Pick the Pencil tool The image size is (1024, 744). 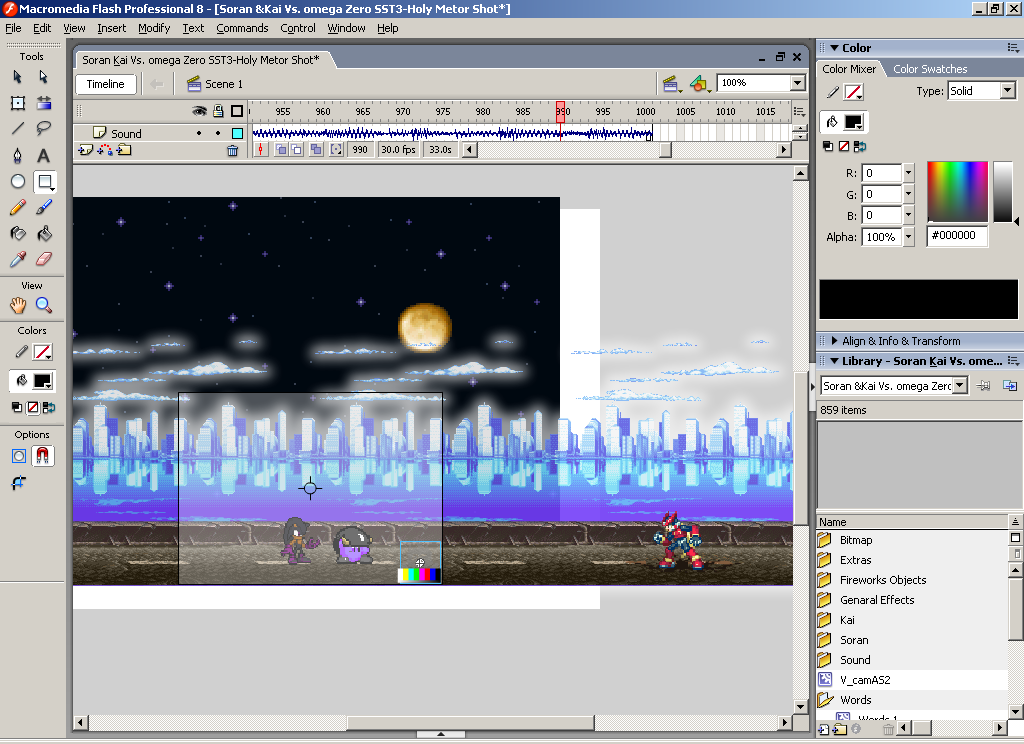pos(18,208)
